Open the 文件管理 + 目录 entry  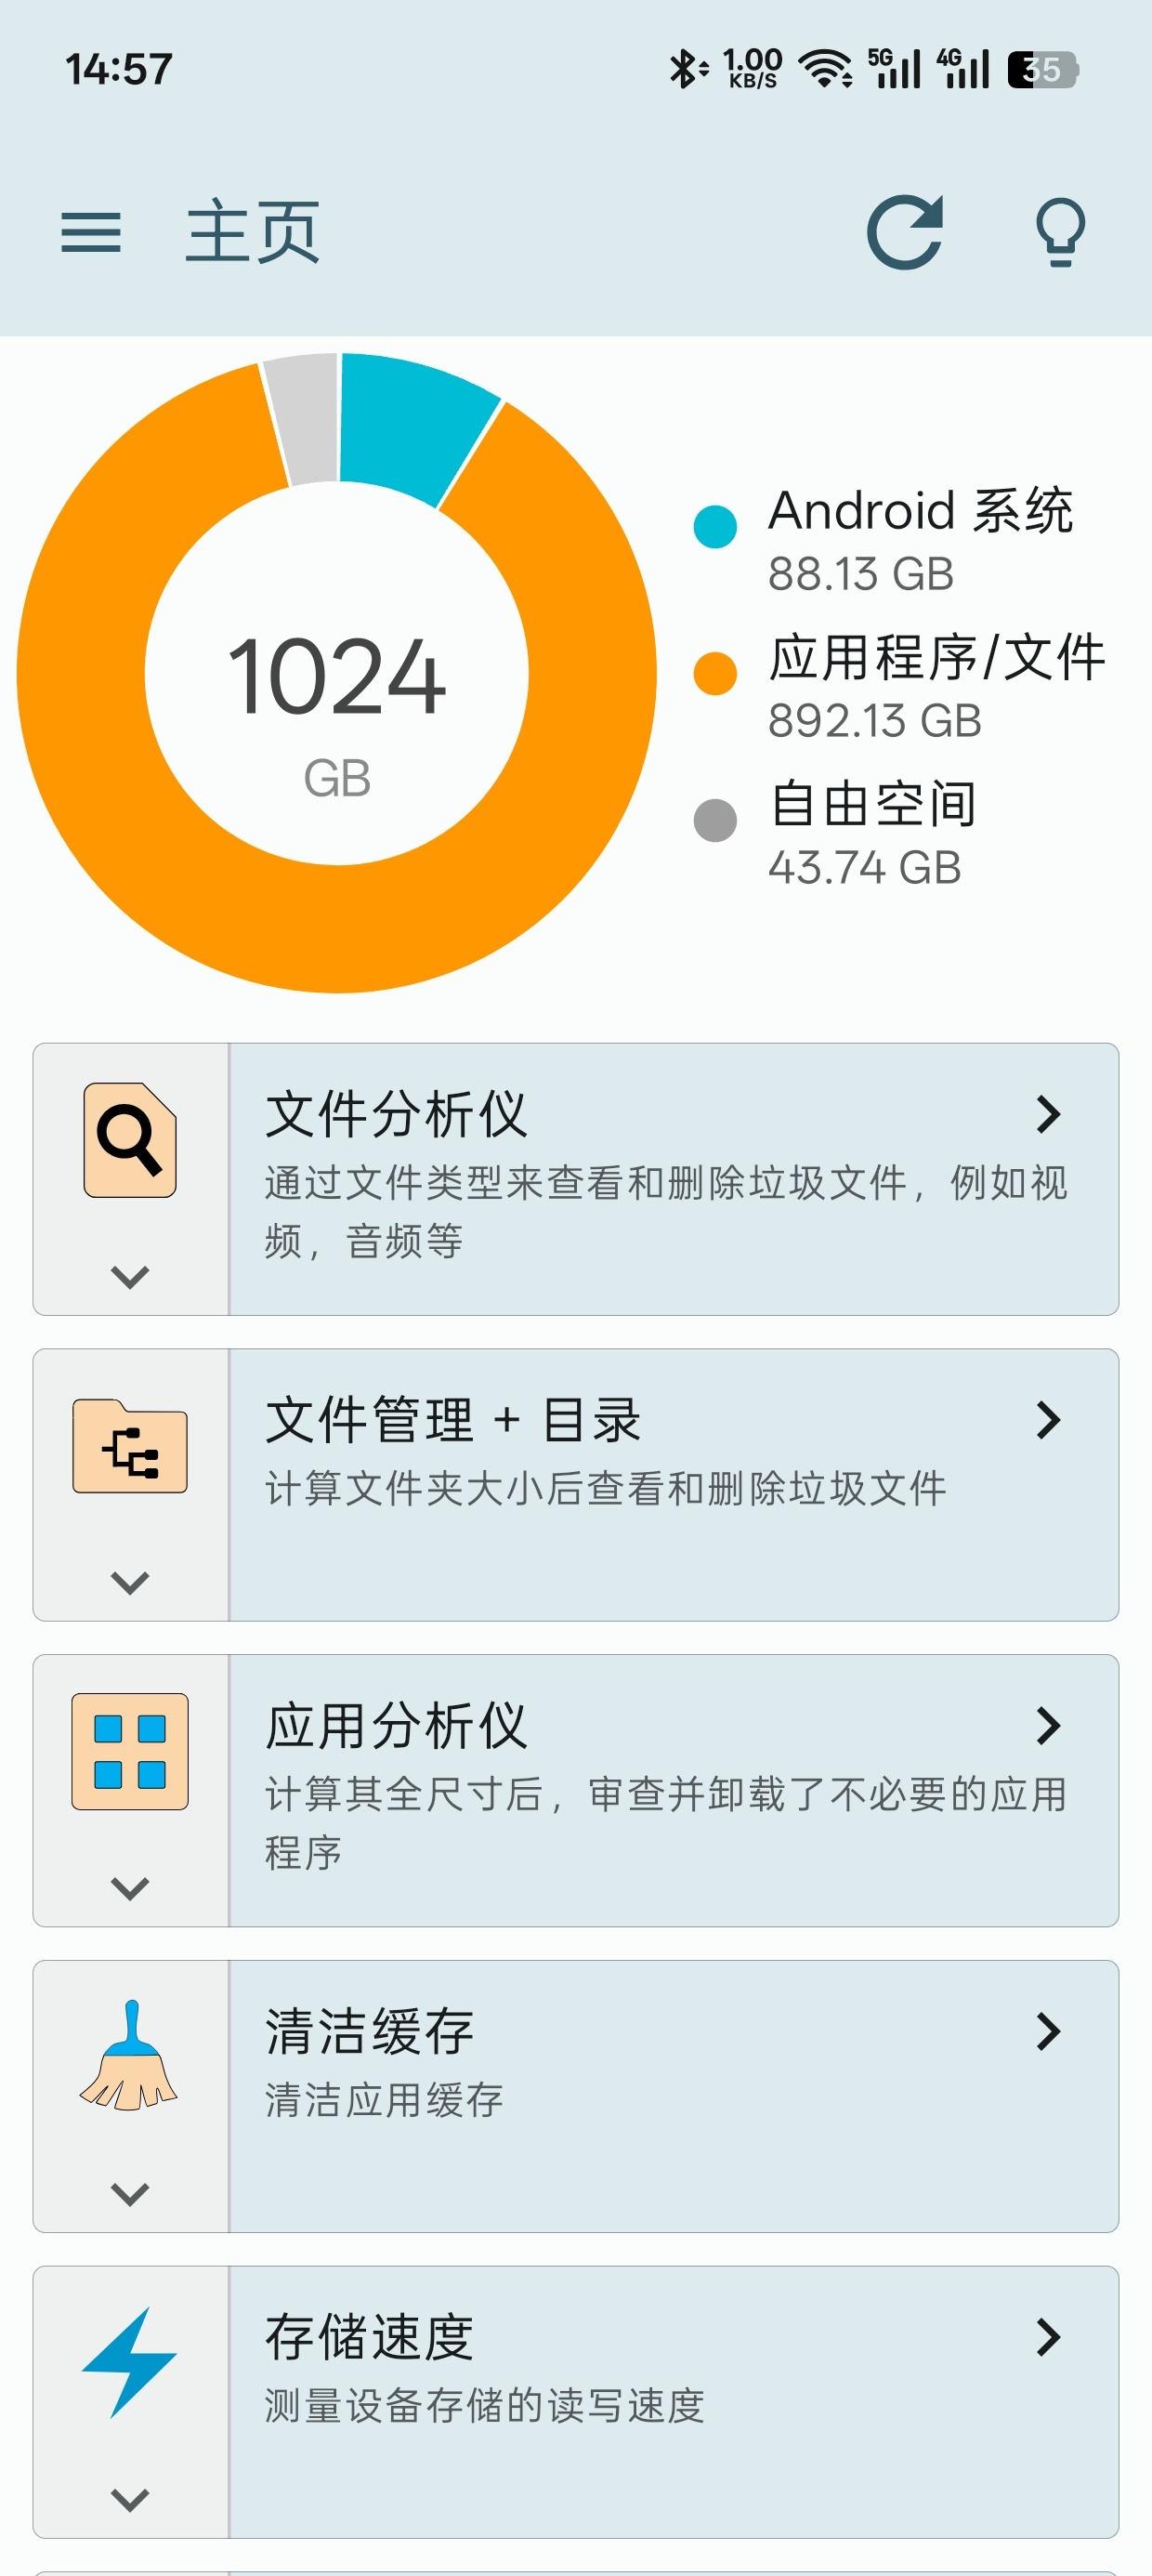click(x=674, y=1485)
